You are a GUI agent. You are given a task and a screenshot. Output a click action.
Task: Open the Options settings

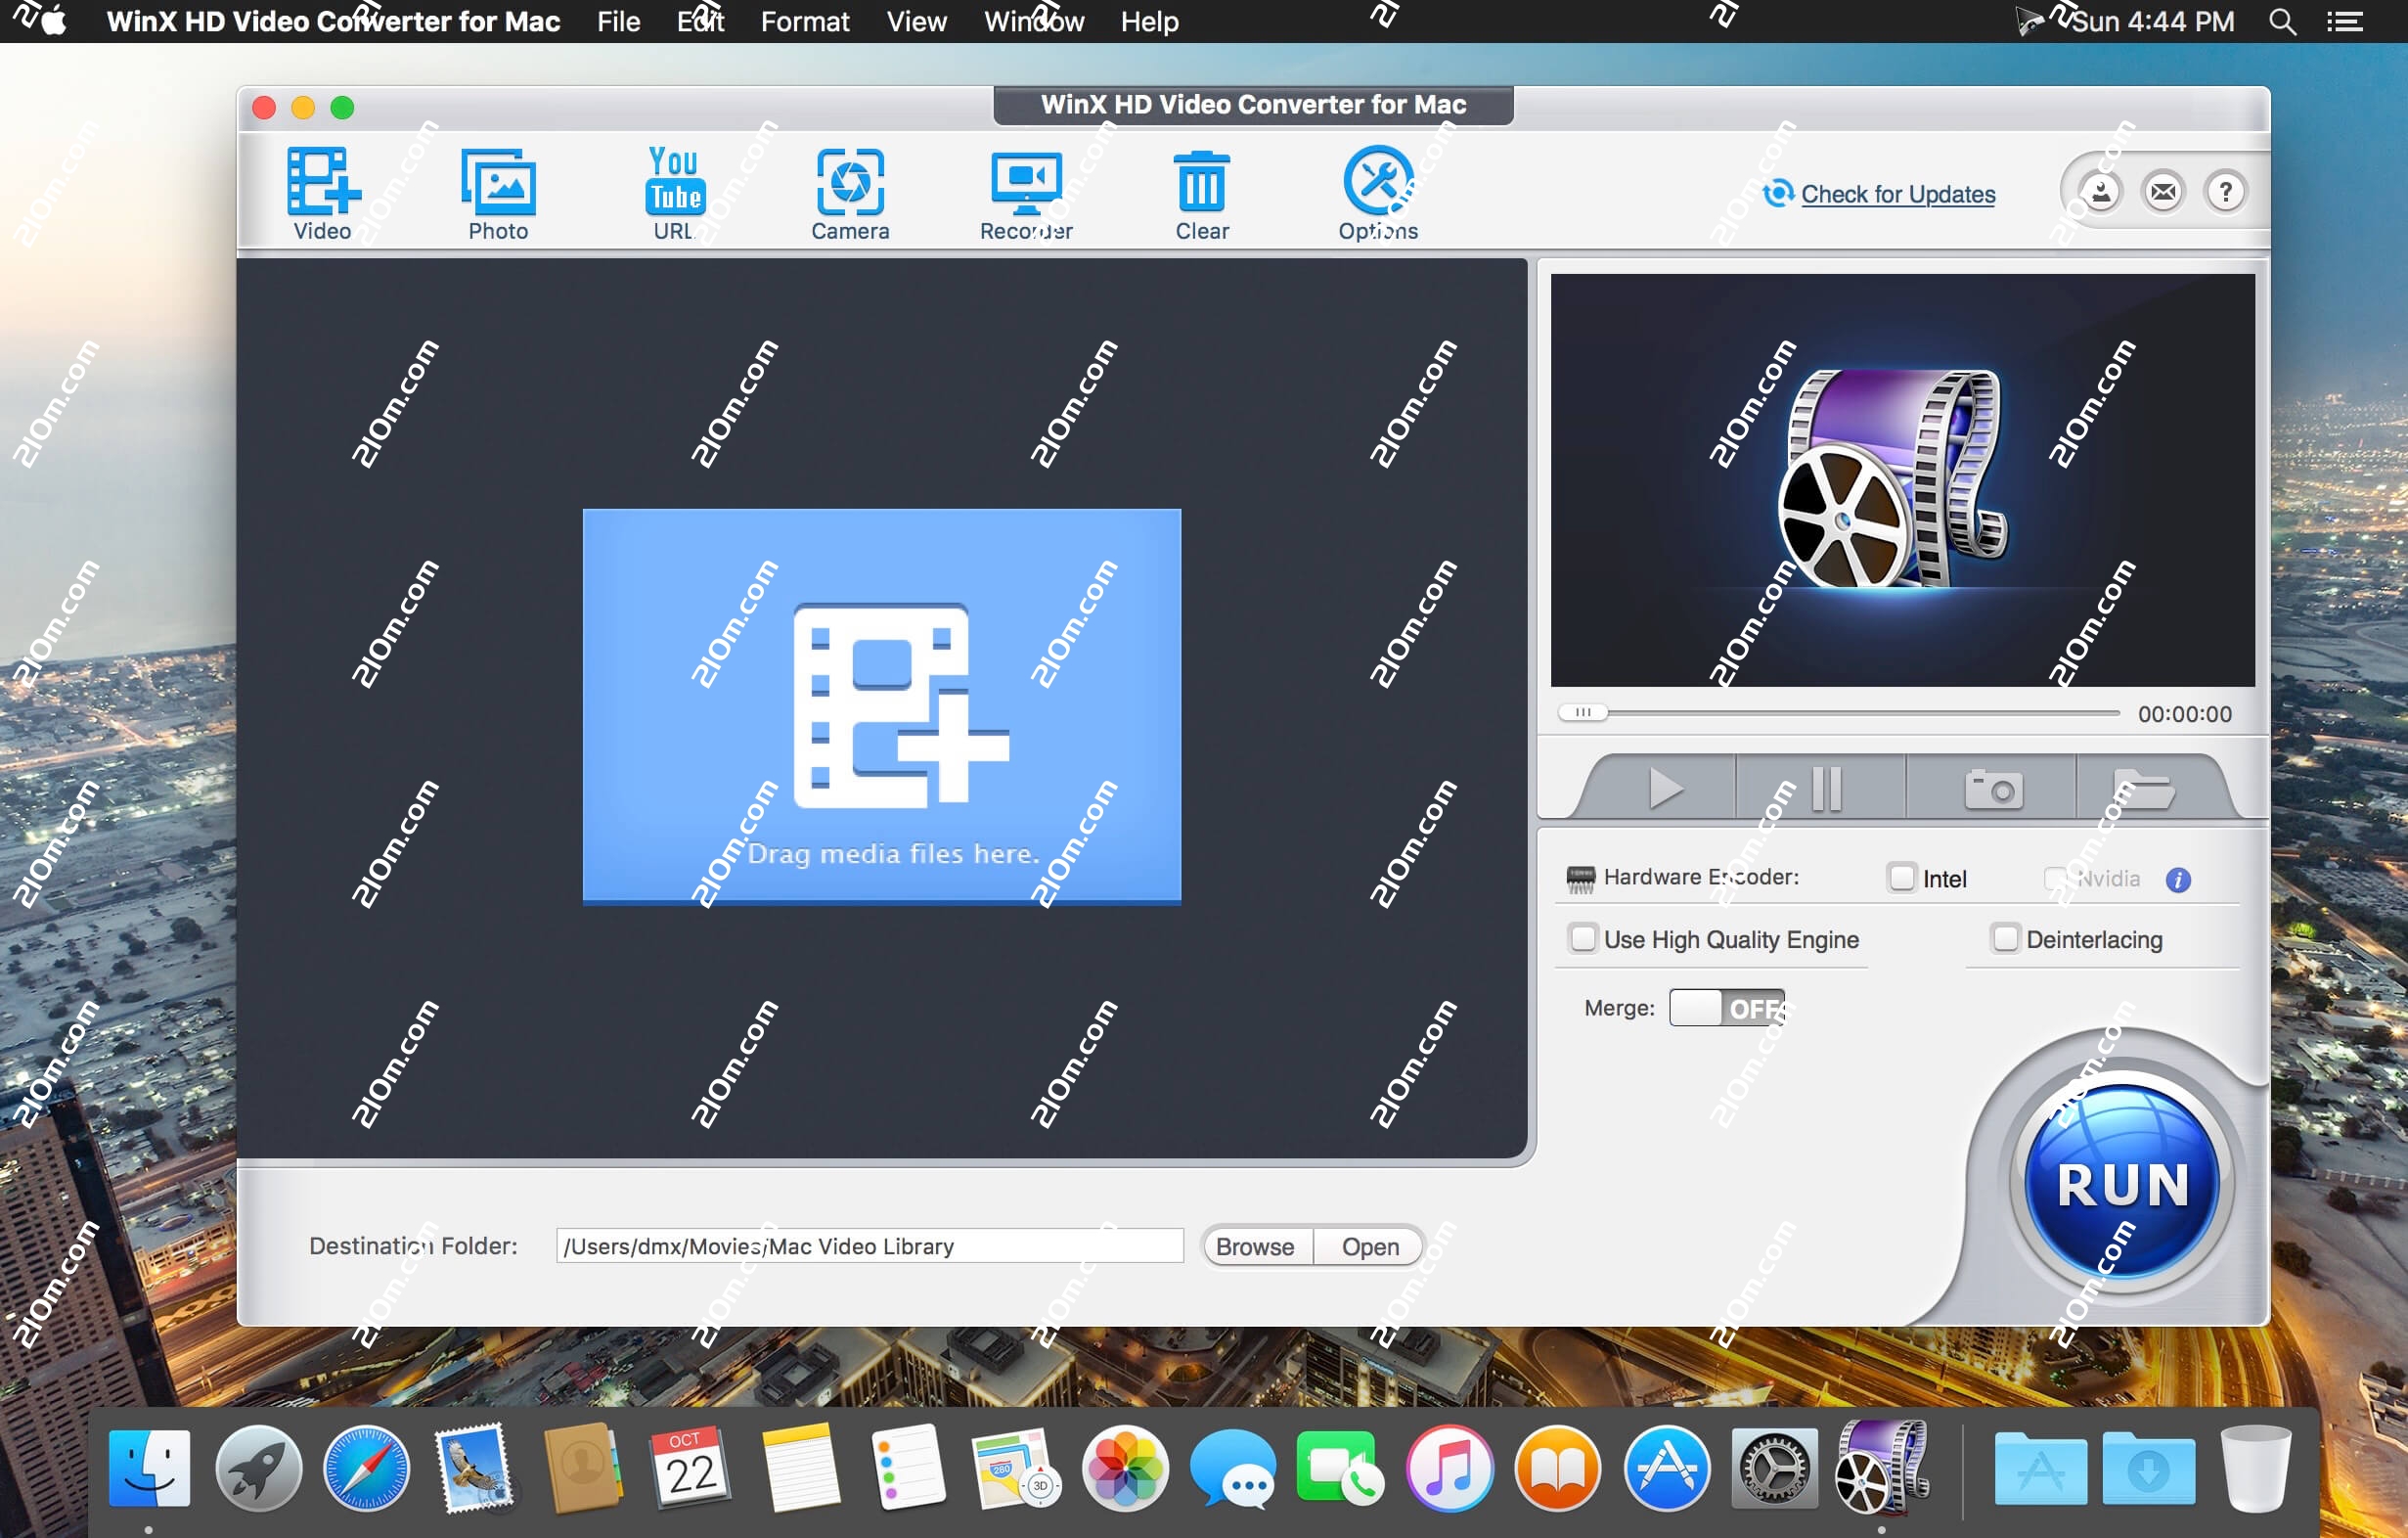(x=1378, y=193)
